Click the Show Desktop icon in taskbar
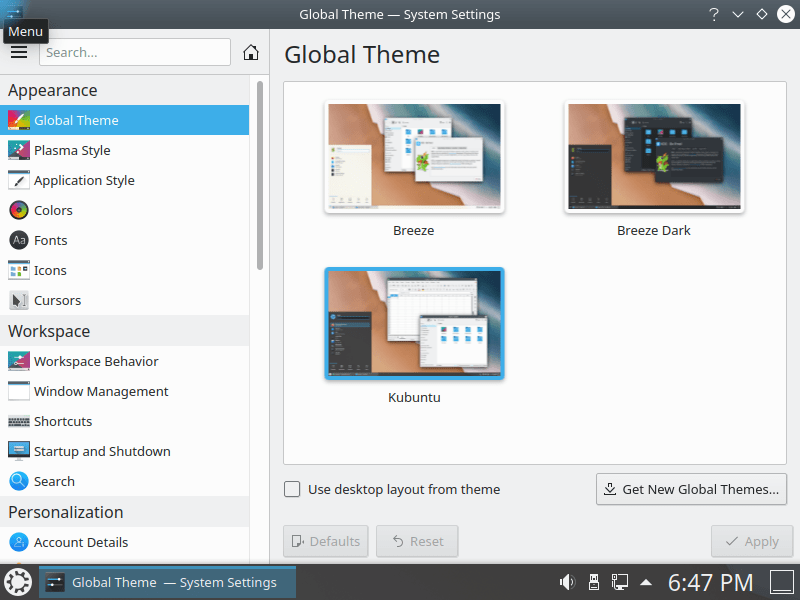800x600 pixels. (782, 582)
